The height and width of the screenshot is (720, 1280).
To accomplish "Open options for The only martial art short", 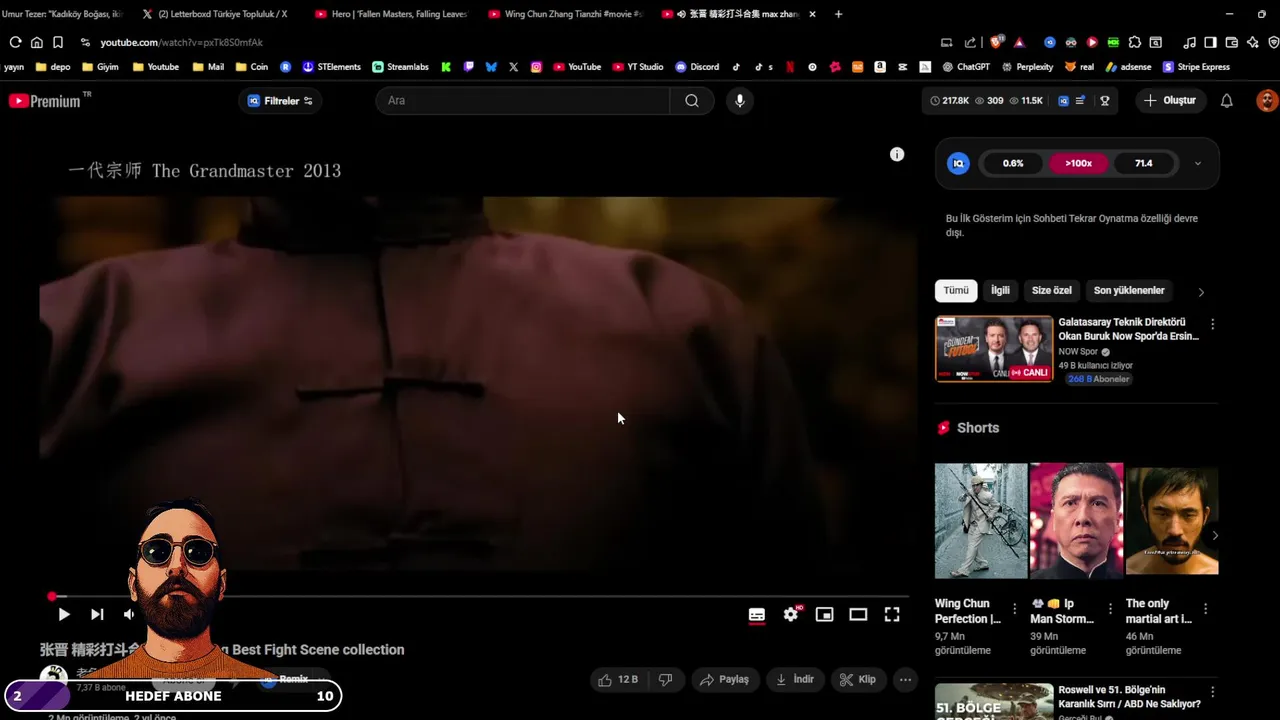I will point(1205,609).
